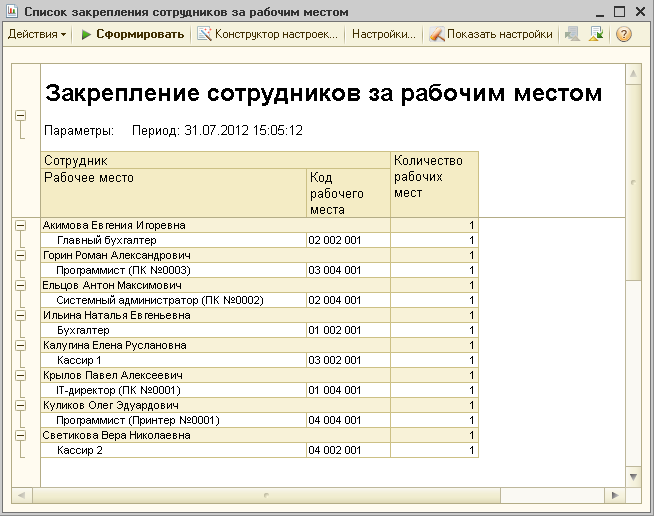Image resolution: width=654 pixels, height=516 pixels.
Task: Select the cell with code 03 004 001
Action: pyautogui.click(x=348, y=270)
